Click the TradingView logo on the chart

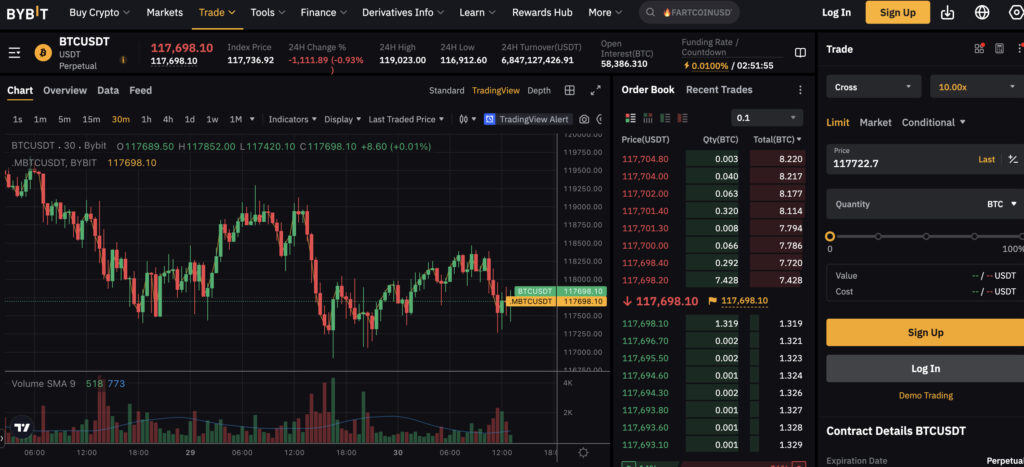tap(22, 428)
